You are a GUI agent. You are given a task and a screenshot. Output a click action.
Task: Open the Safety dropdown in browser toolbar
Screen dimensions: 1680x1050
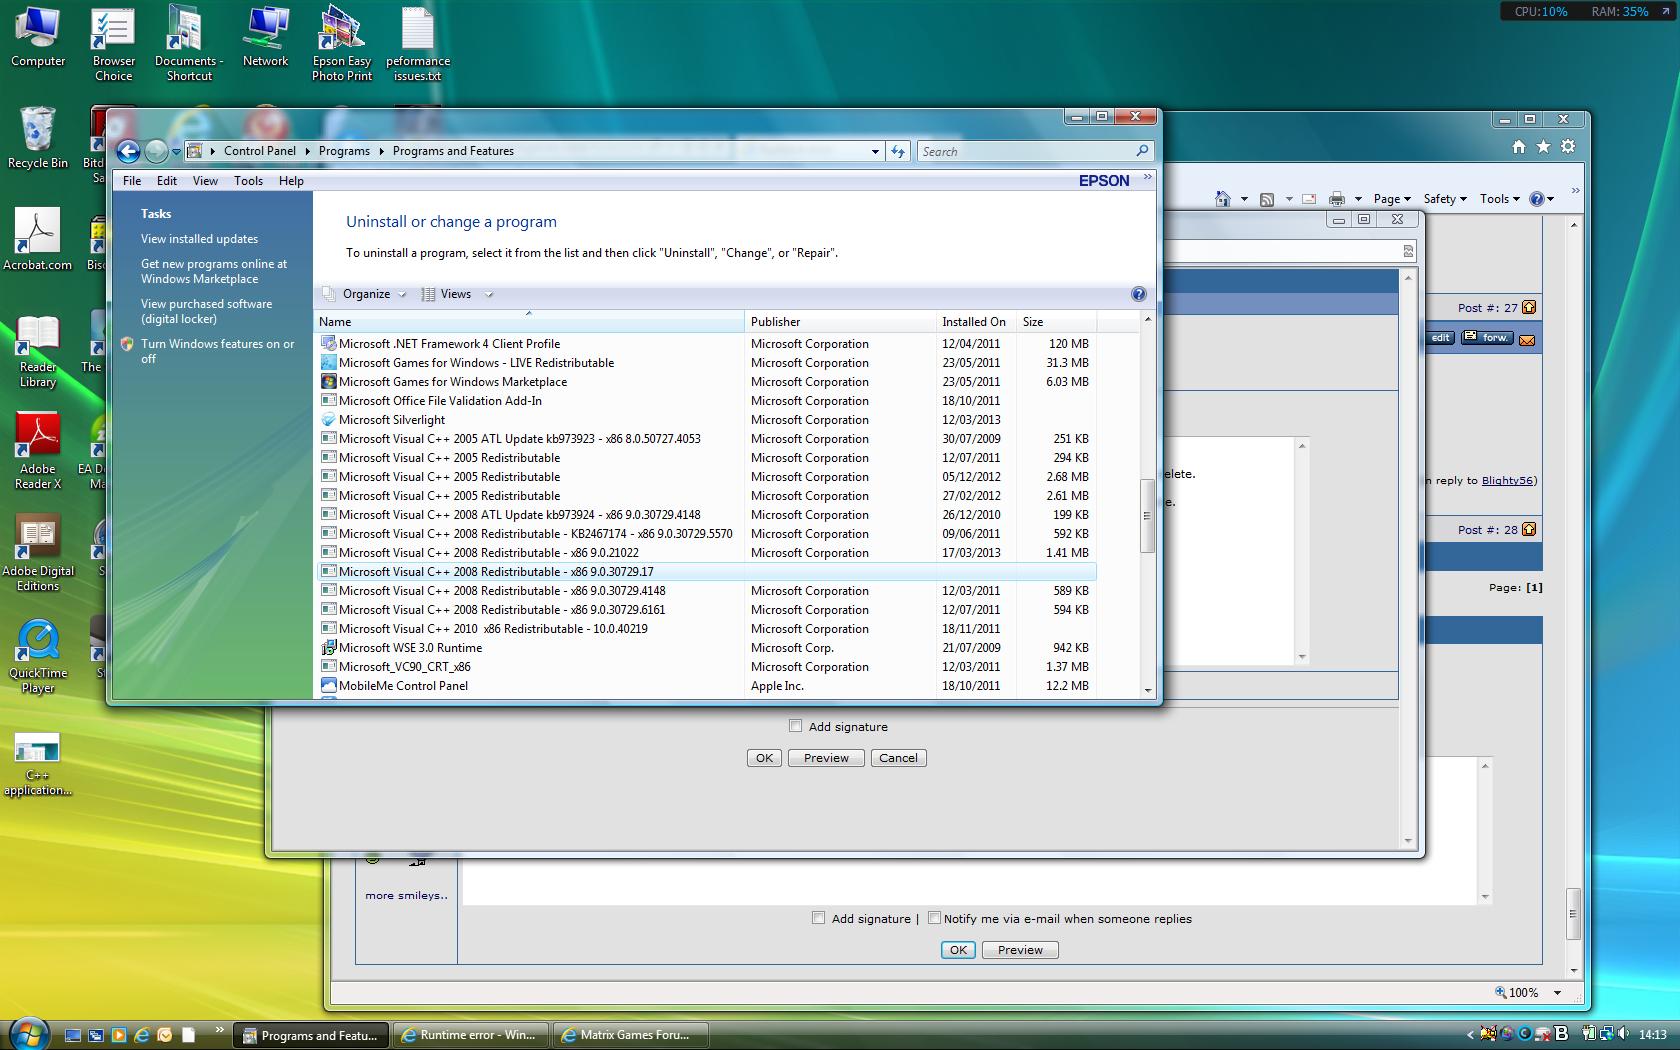(x=1445, y=199)
